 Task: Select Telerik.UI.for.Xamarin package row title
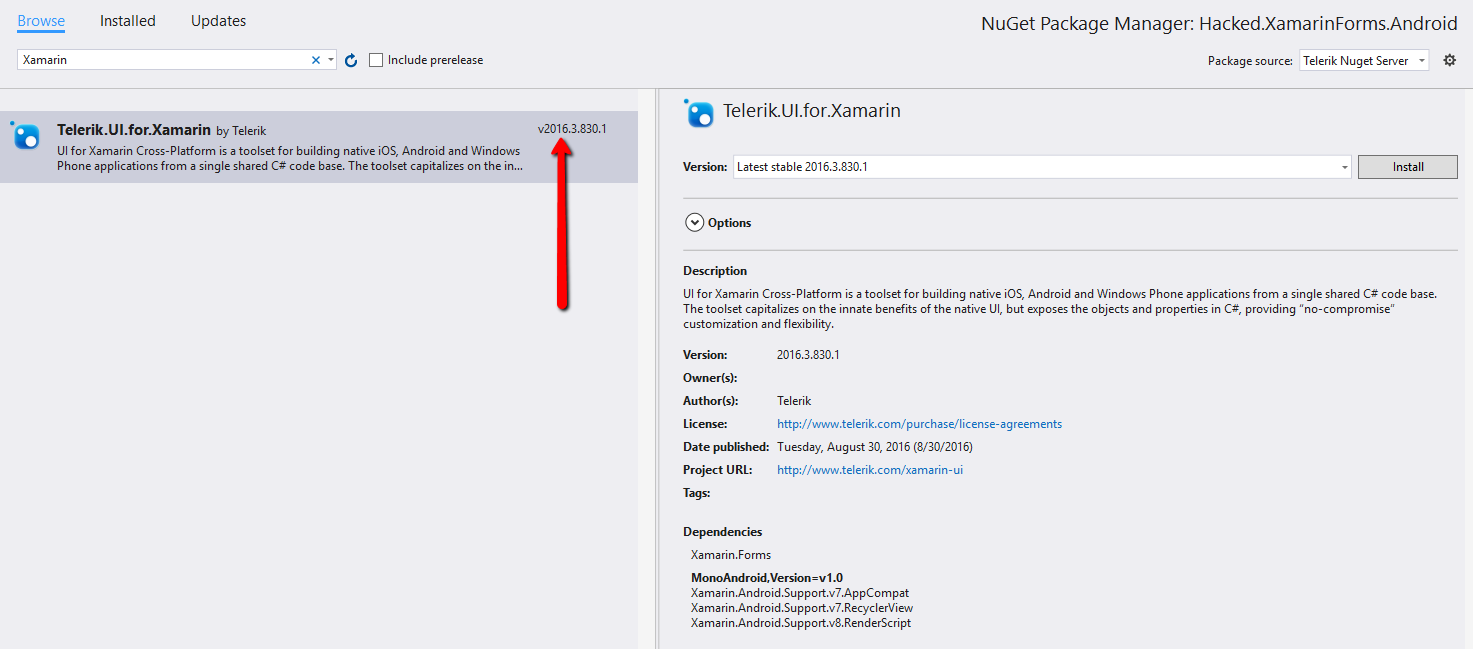point(134,130)
